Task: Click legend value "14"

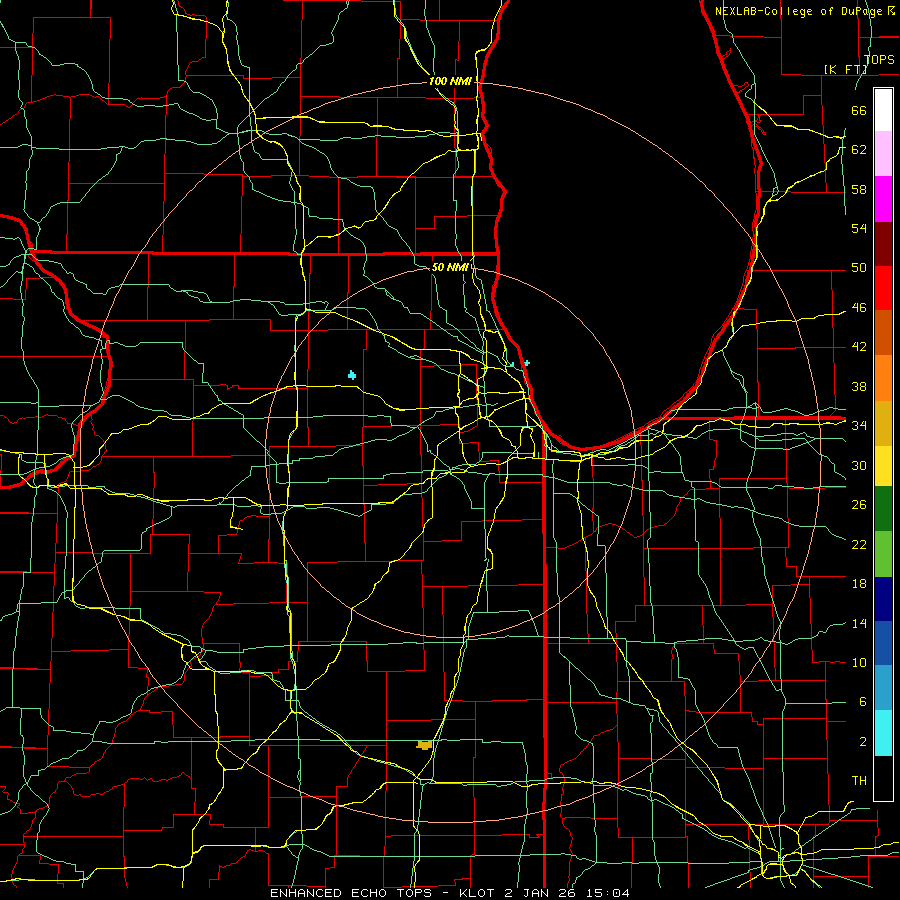Action: [x=859, y=623]
